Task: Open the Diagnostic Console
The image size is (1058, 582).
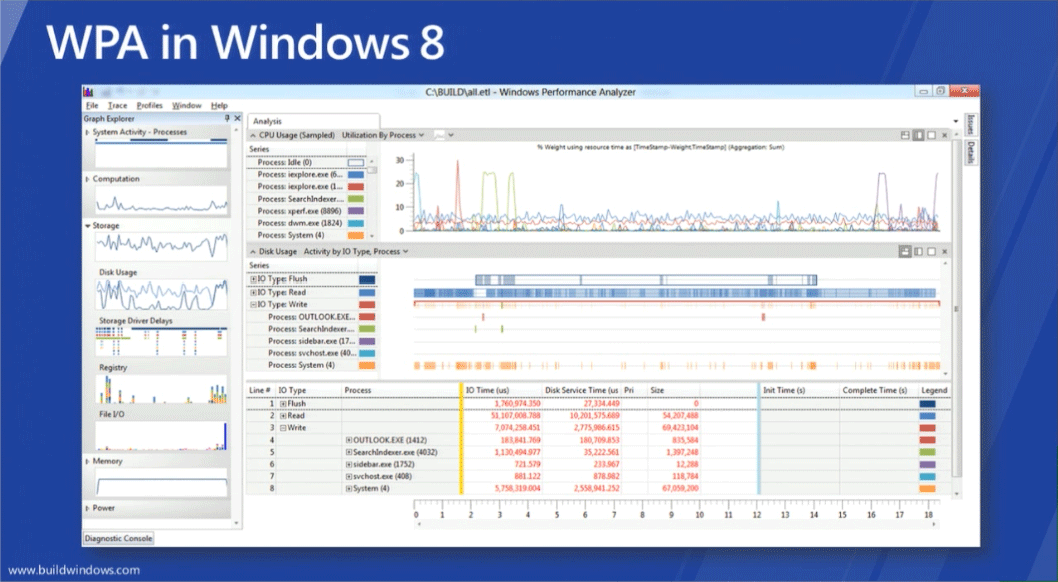Action: 117,538
